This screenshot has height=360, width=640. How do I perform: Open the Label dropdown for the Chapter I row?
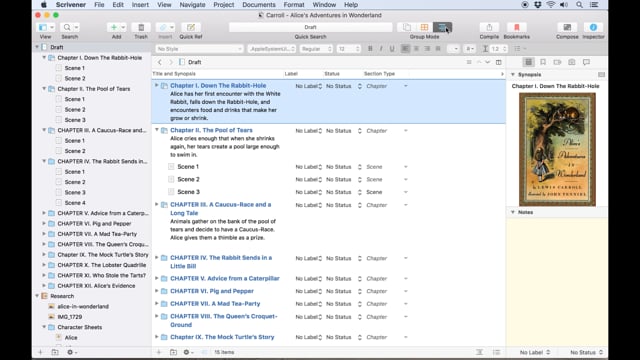click(x=309, y=86)
